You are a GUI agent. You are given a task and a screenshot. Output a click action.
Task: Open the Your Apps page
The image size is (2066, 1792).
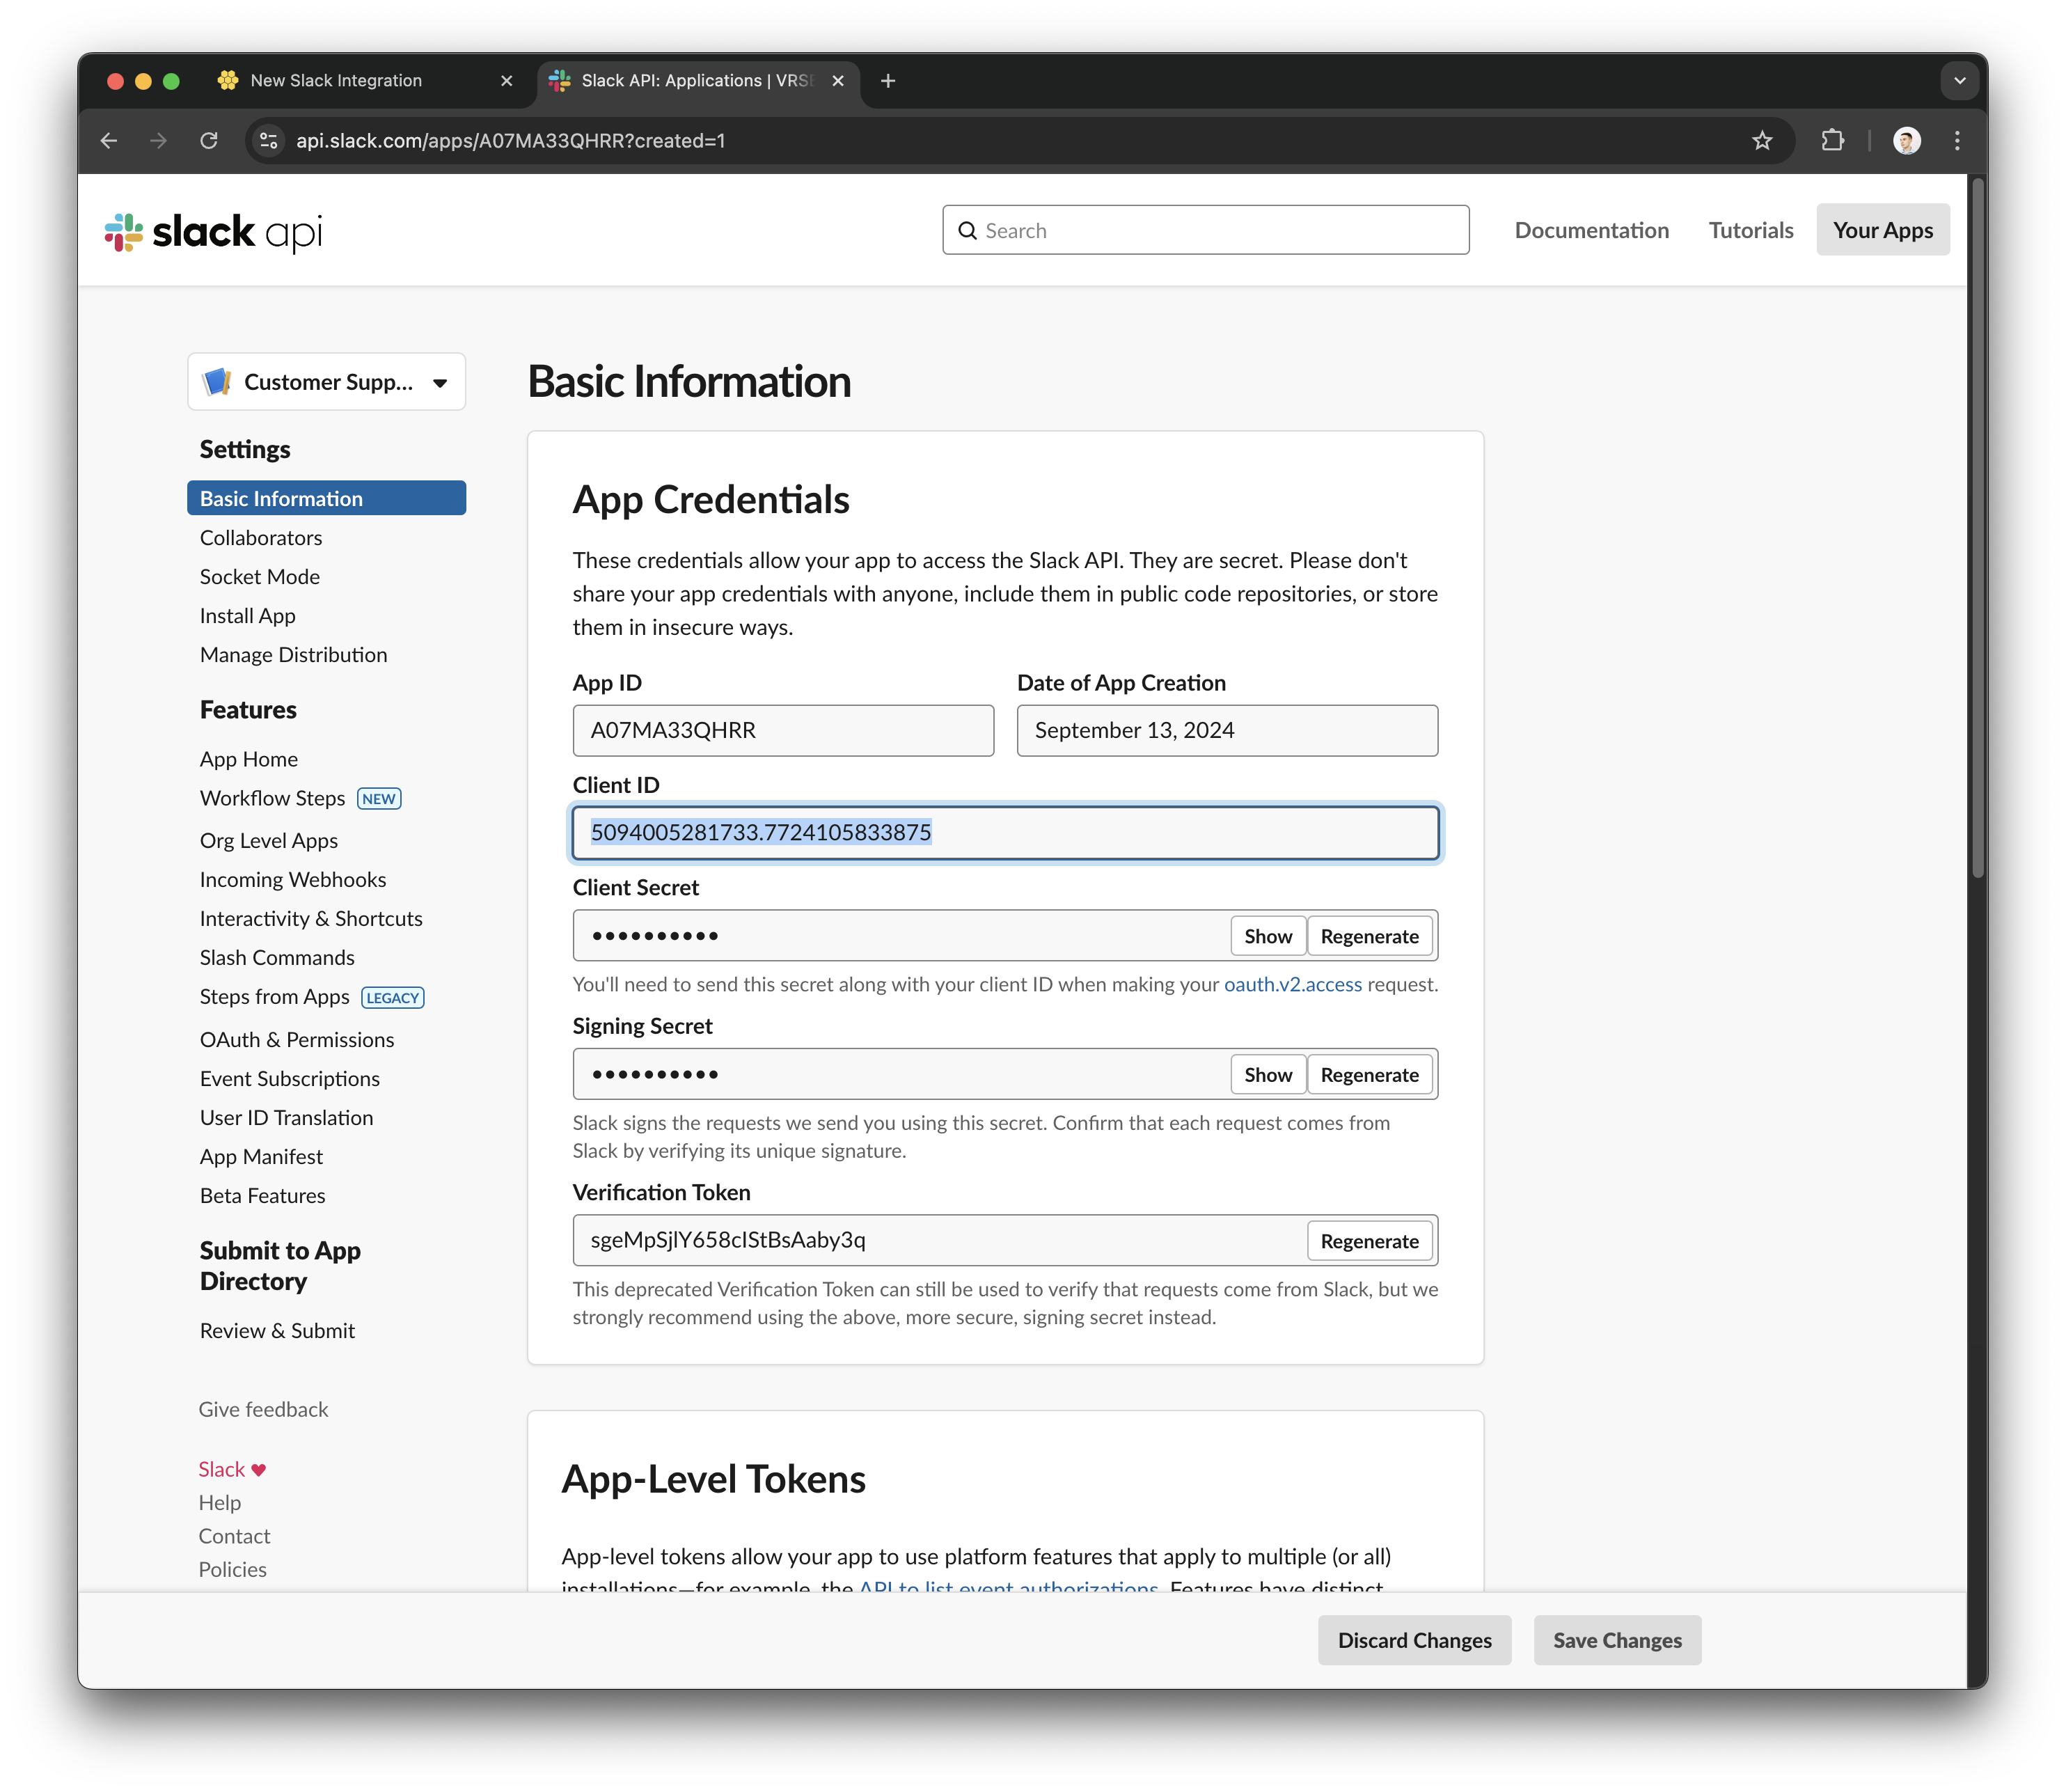coord(1882,231)
